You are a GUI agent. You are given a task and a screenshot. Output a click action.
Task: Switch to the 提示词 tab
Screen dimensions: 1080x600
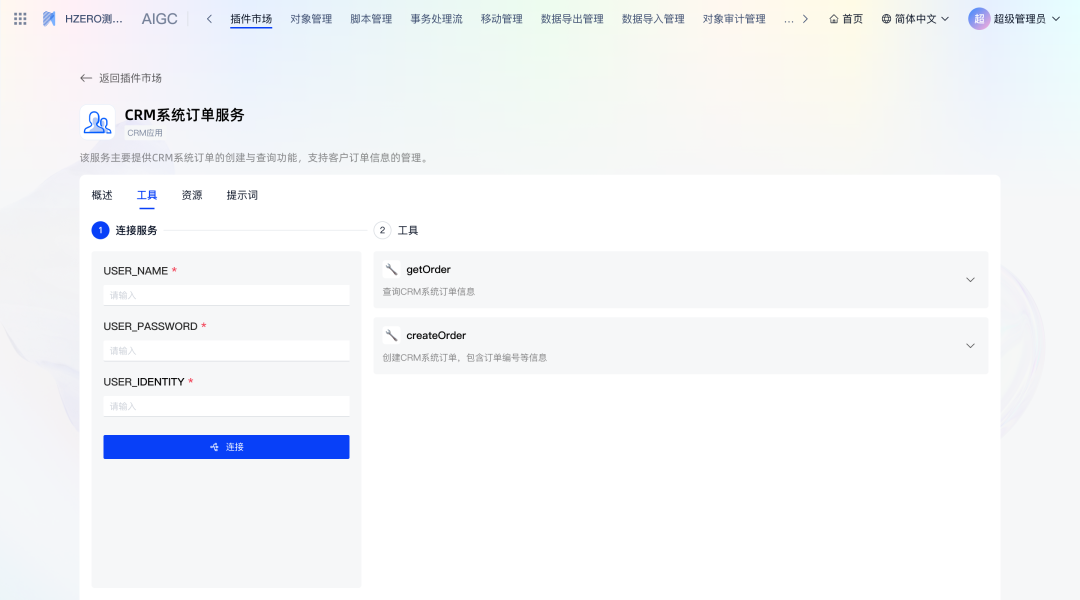(x=242, y=195)
